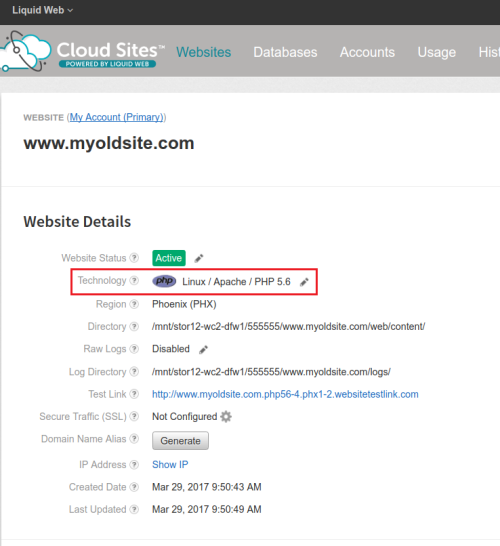Select the www.myoldsite.com heading
The height and width of the screenshot is (546, 500).
109,143
